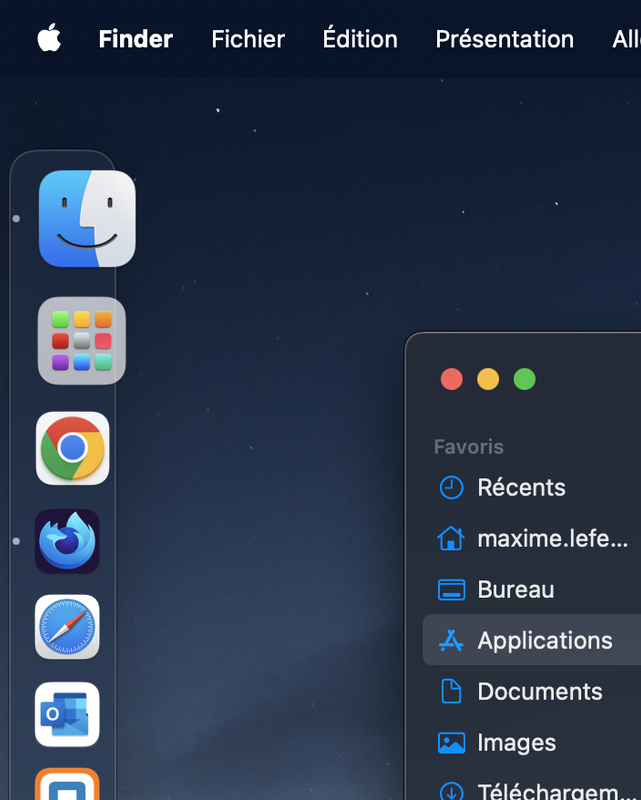Open the Finder menu in menu bar
The height and width of the screenshot is (800, 641).
(136, 39)
